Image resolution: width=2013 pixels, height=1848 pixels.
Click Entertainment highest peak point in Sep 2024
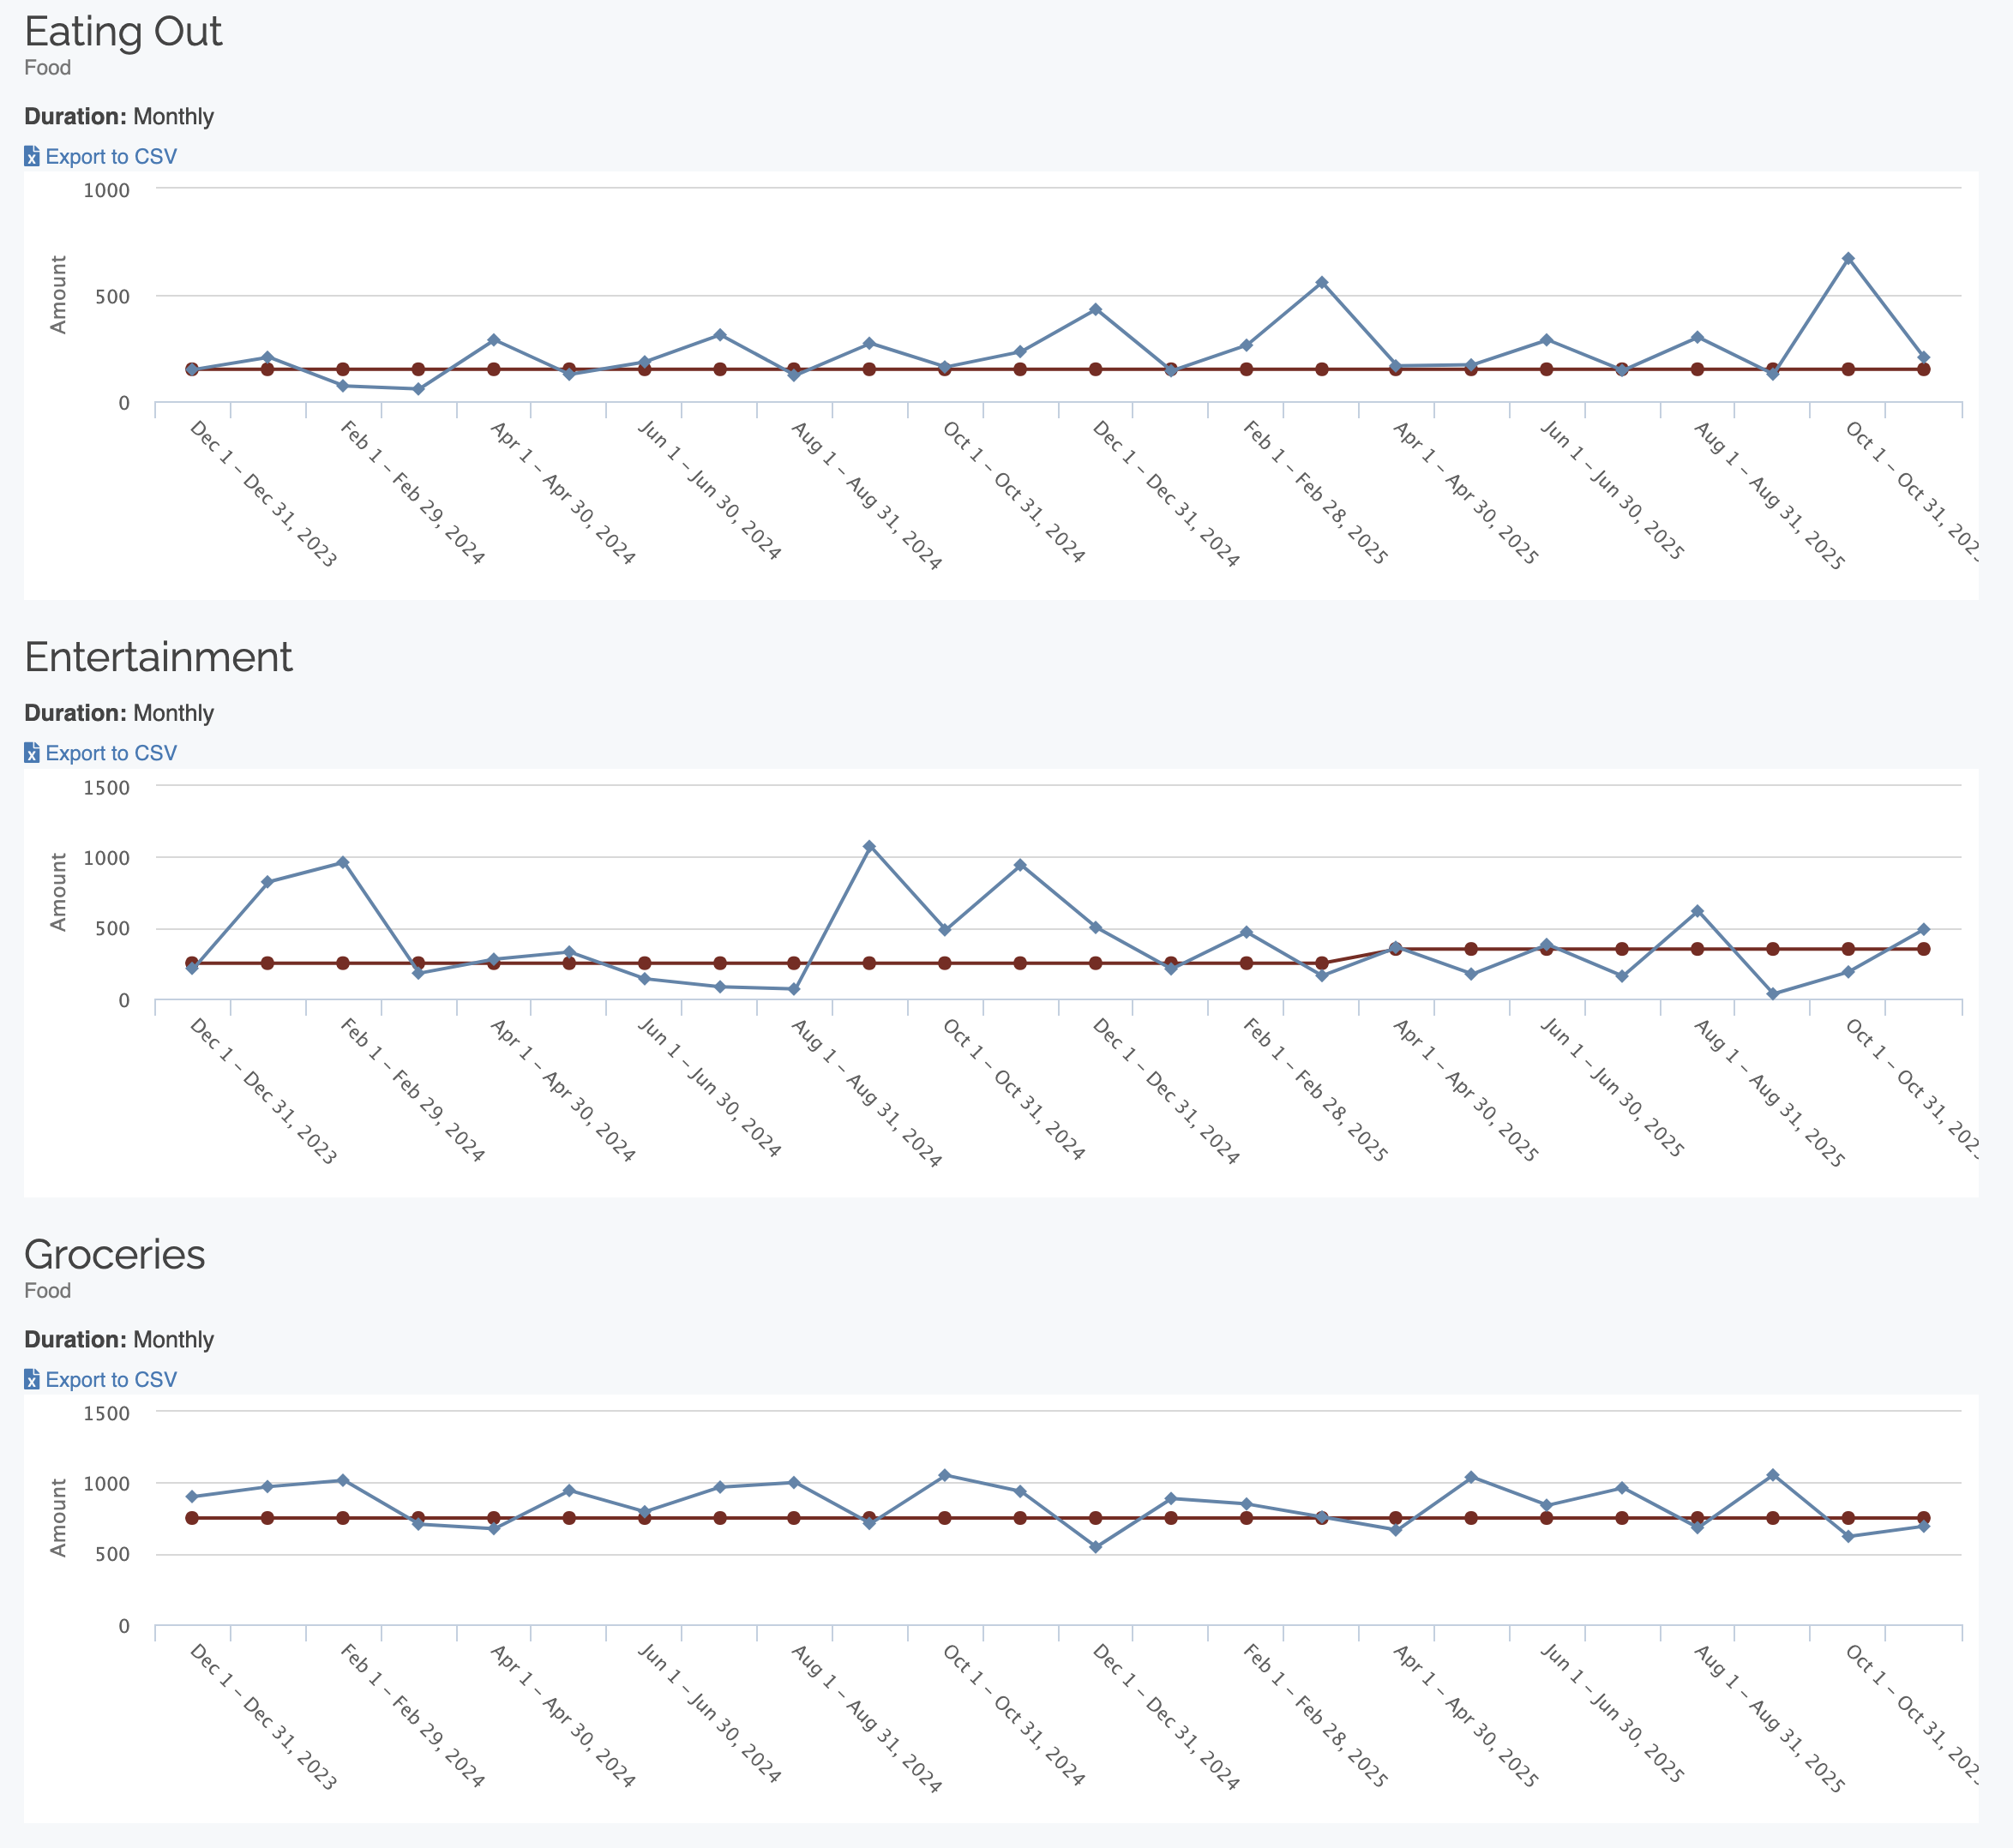pos(869,846)
